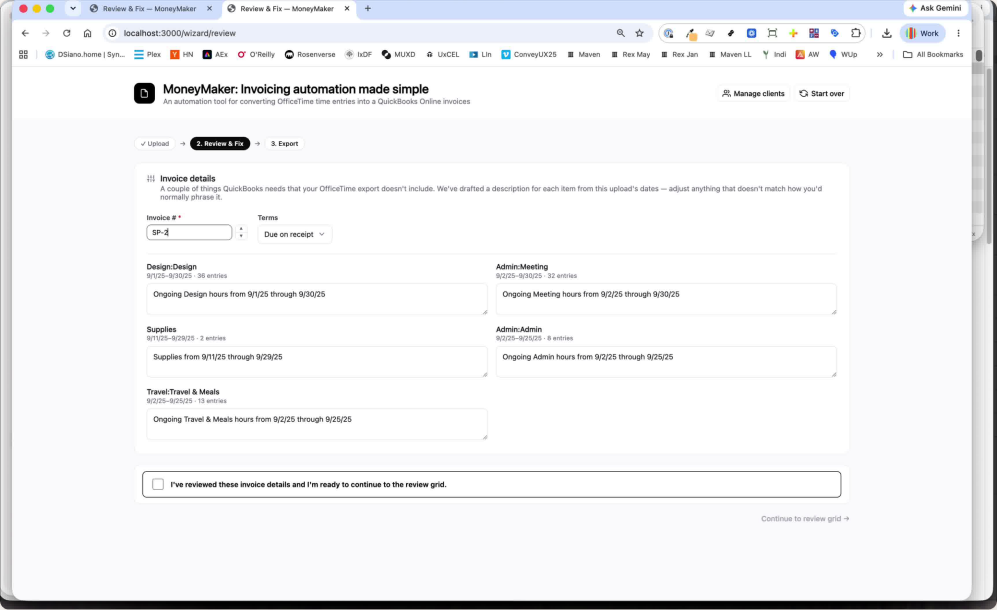Click the Ask Gemini button

click(935, 8)
